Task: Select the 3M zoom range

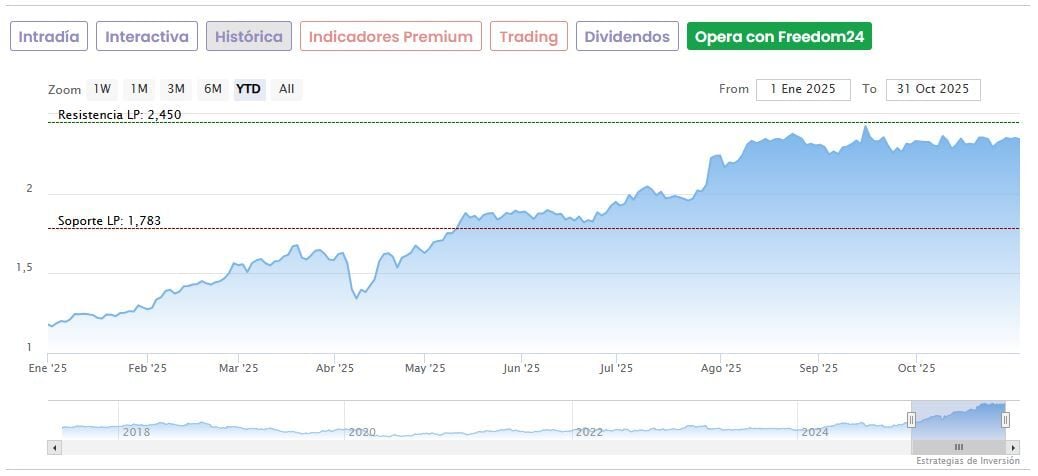Action: 176,89
